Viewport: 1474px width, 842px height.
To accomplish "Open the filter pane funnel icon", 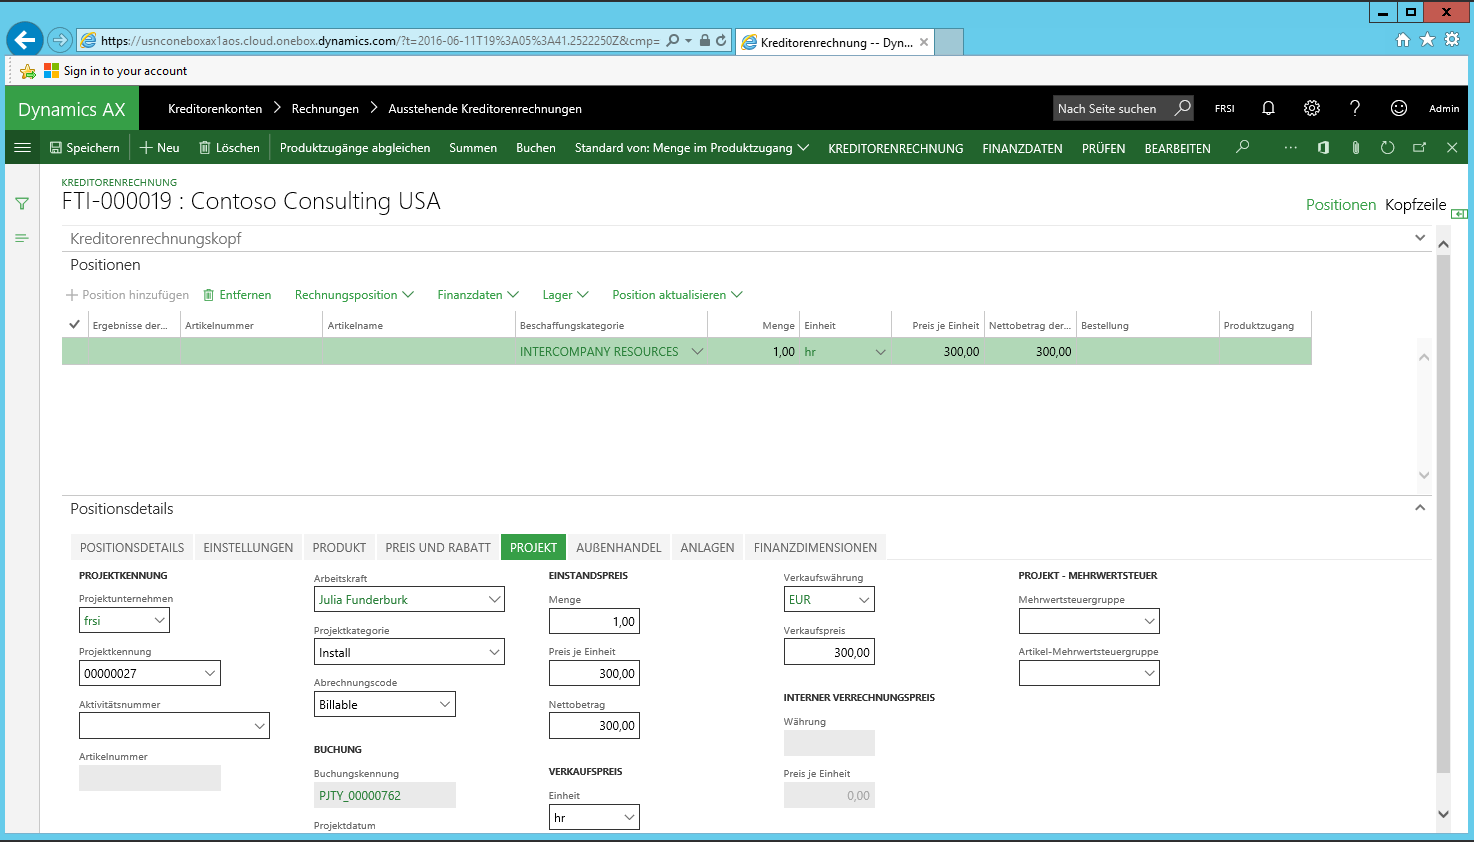I will click(22, 204).
